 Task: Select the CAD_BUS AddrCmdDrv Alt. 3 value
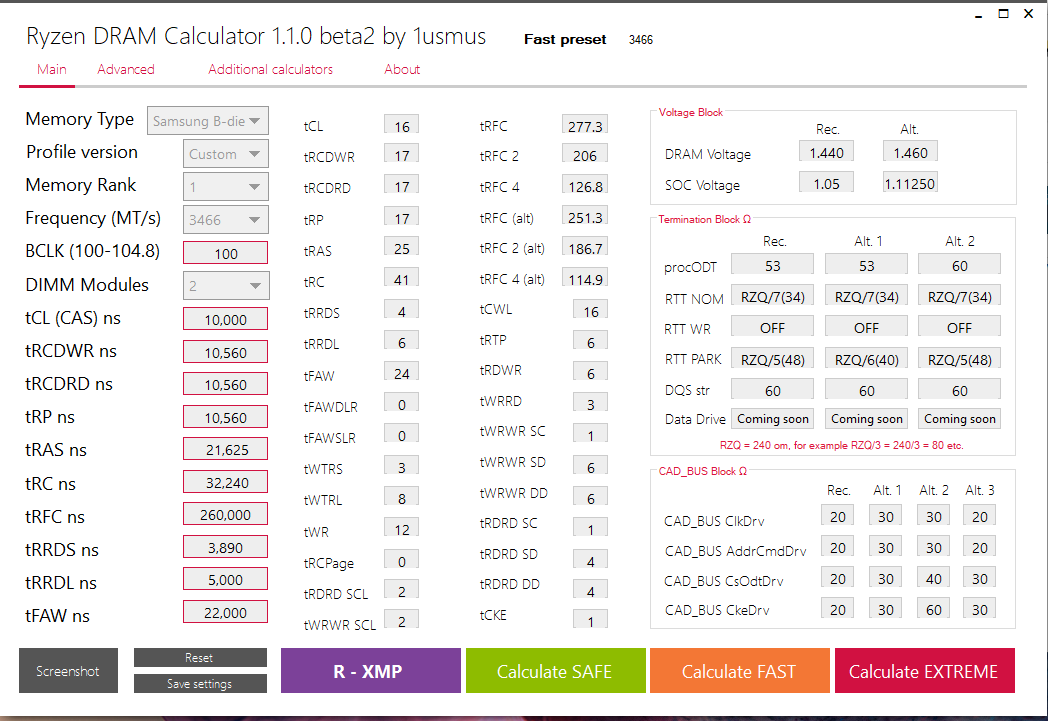980,547
